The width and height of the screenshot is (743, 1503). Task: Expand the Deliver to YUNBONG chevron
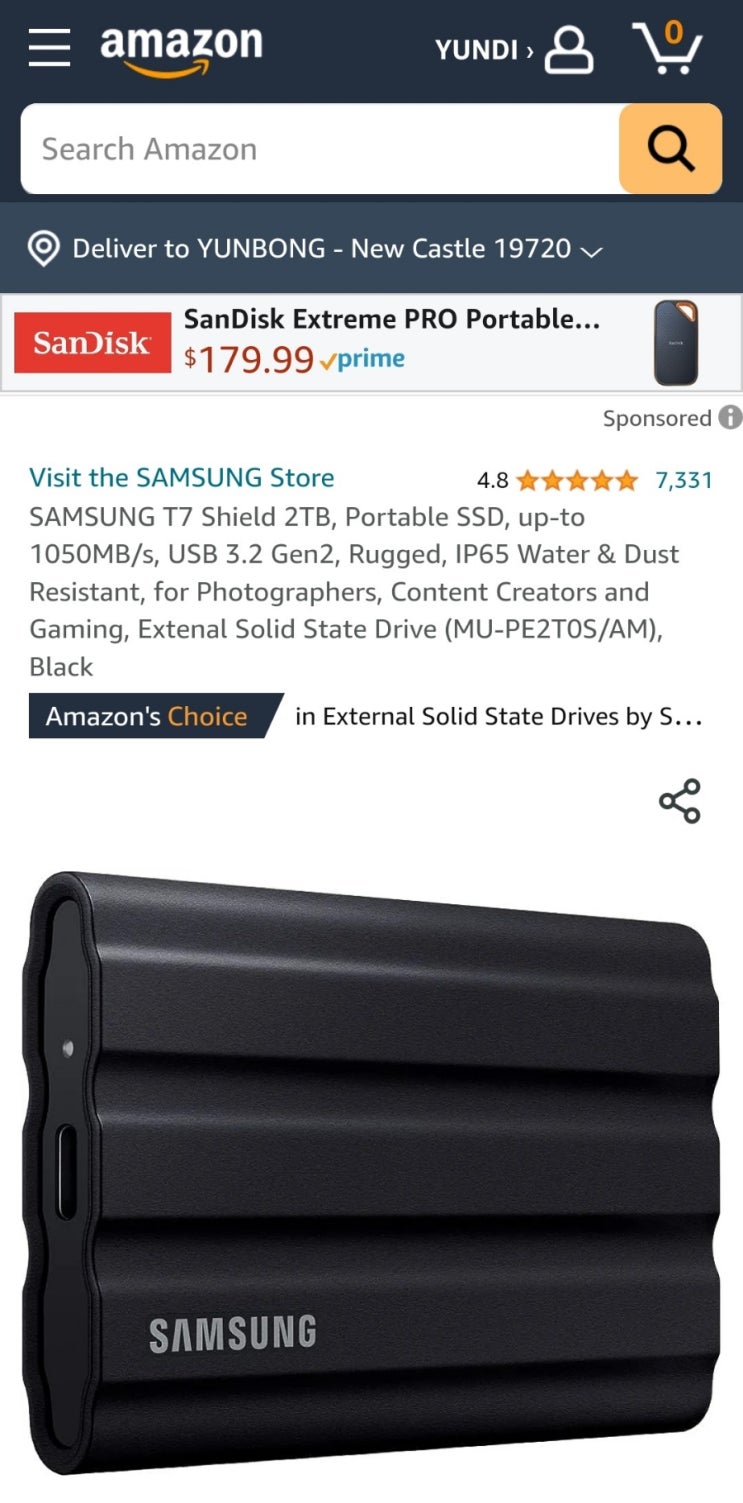591,251
